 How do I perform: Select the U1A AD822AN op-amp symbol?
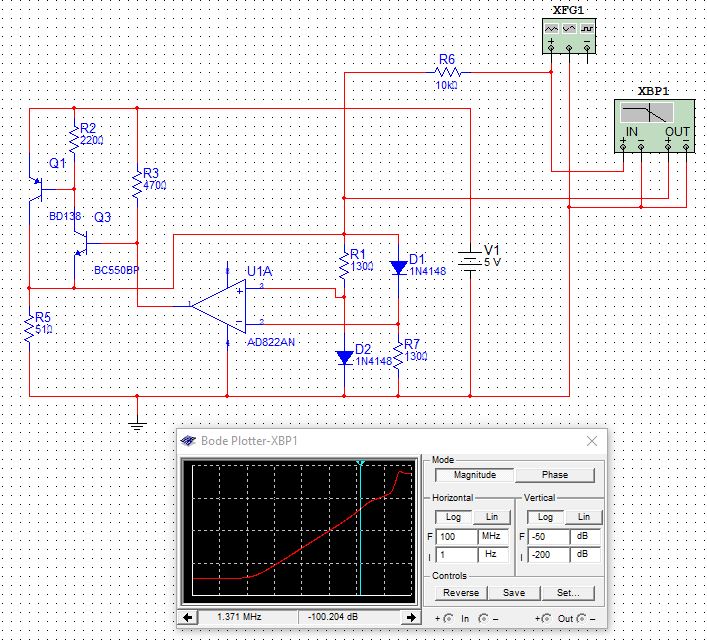pos(221,307)
